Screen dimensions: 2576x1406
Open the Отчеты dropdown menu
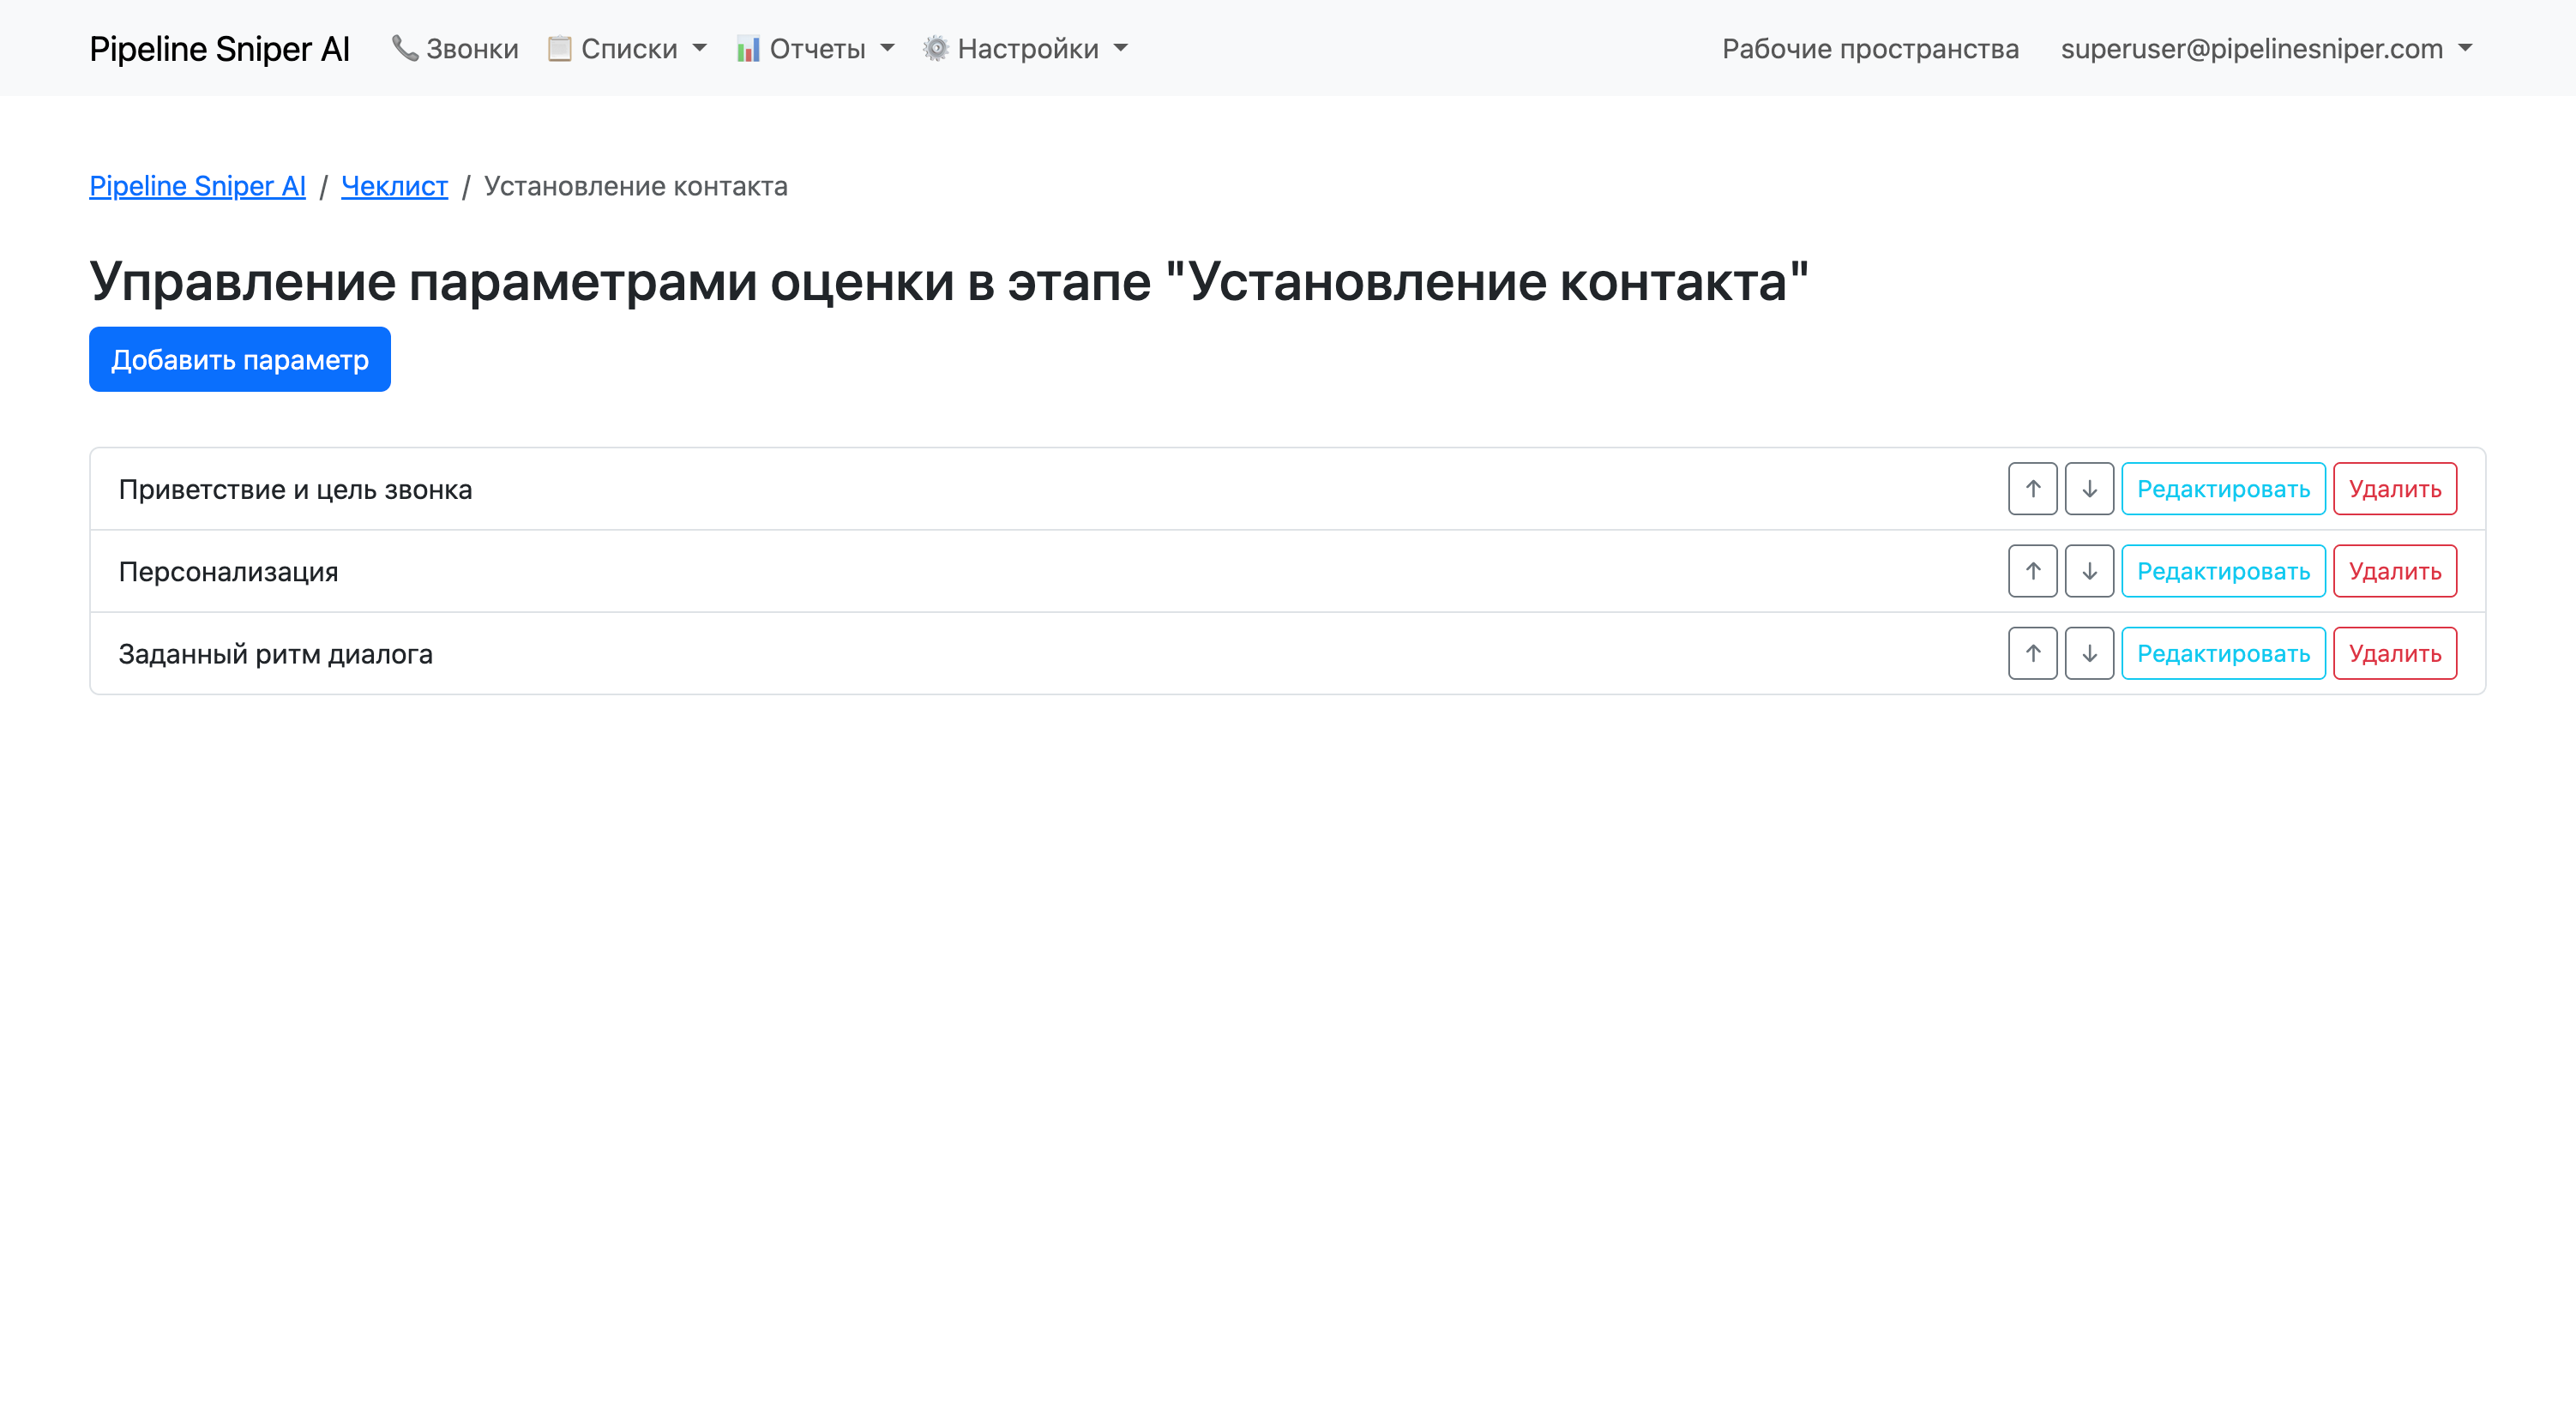815,48
